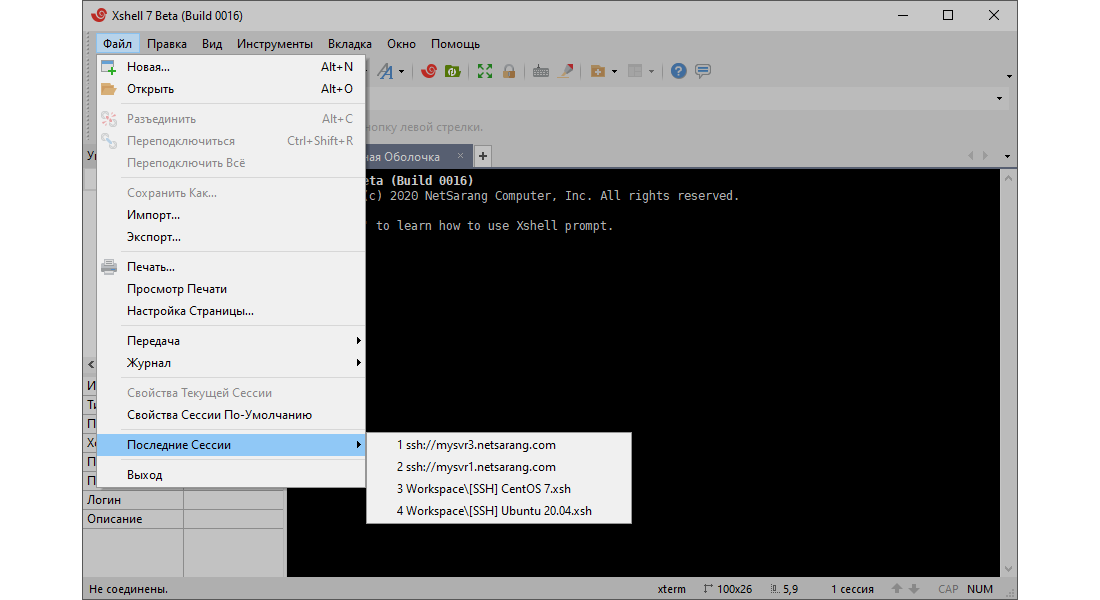1100x600 pixels.
Task: Click the speech bubble feedback icon
Action: point(703,71)
